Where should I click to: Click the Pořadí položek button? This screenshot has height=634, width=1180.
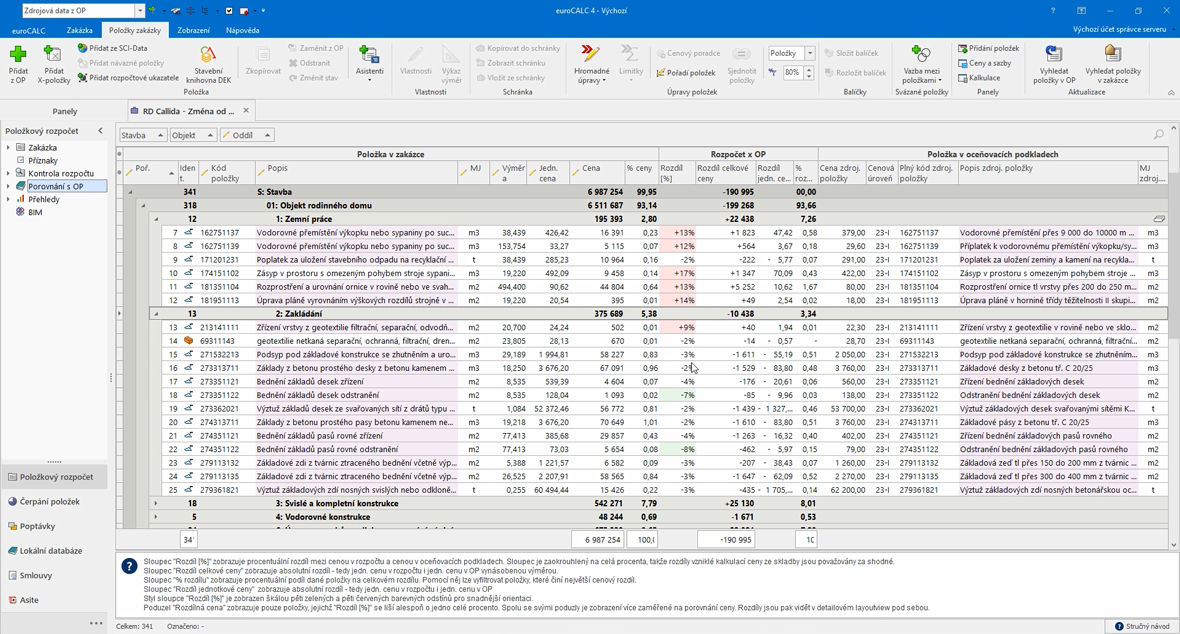pyautogui.click(x=686, y=73)
